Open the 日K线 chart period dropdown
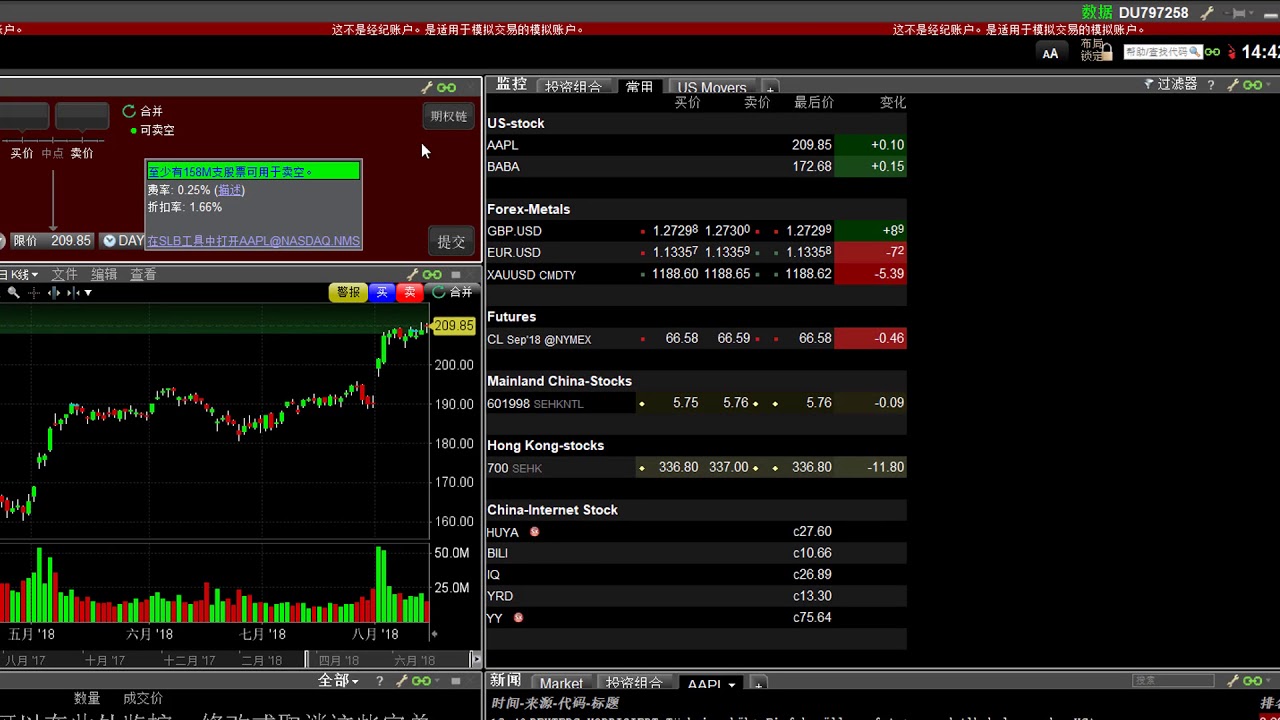This screenshot has width=1280, height=720. point(19,274)
